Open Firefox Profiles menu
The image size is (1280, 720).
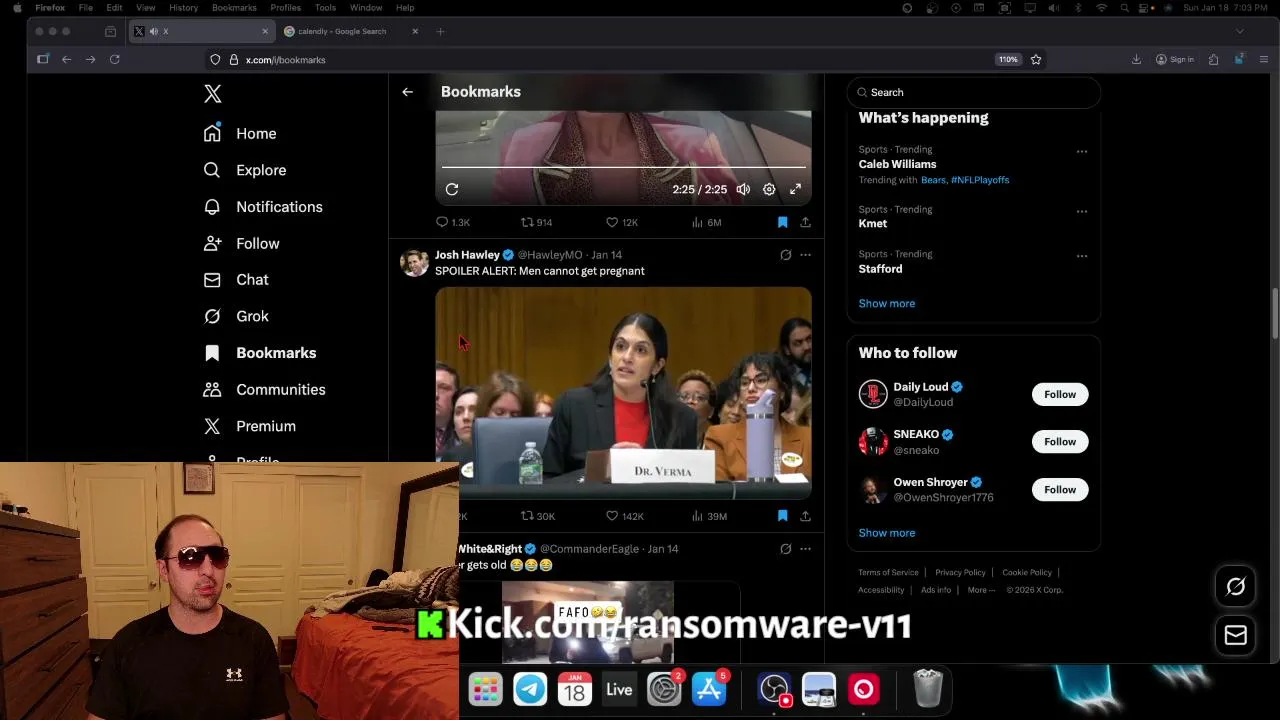[285, 7]
